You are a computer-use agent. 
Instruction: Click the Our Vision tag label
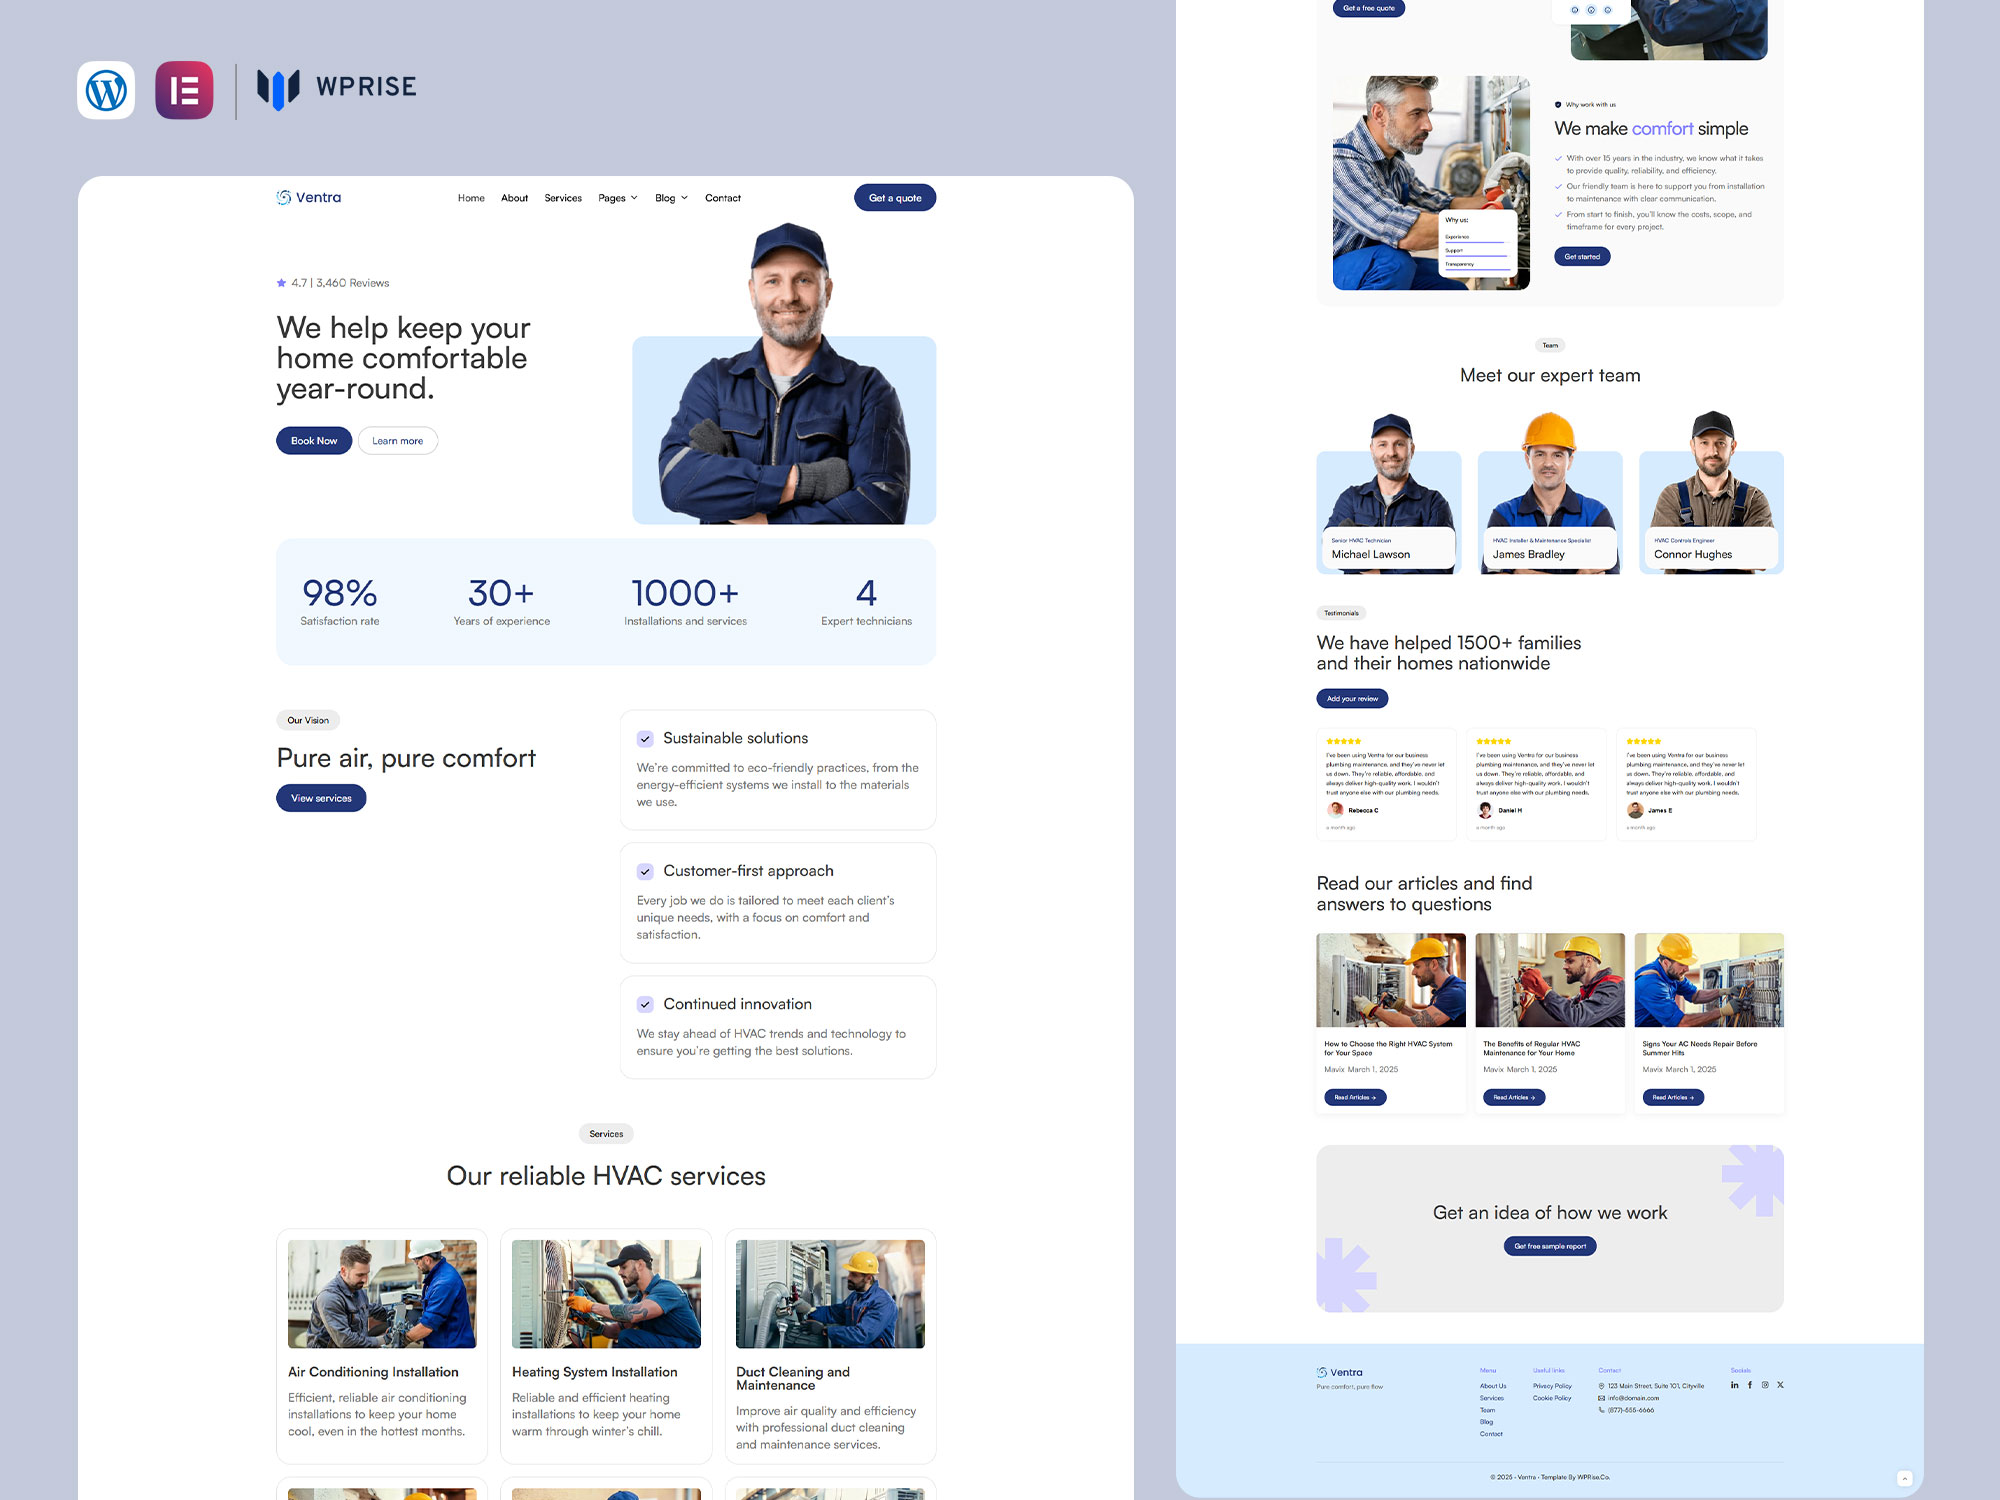(x=308, y=720)
